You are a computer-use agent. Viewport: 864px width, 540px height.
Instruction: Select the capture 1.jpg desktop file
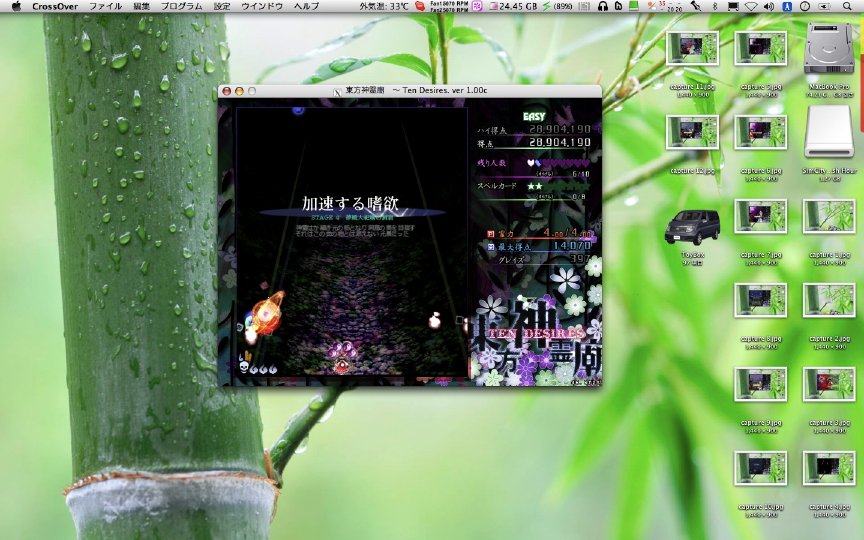pos(829,217)
